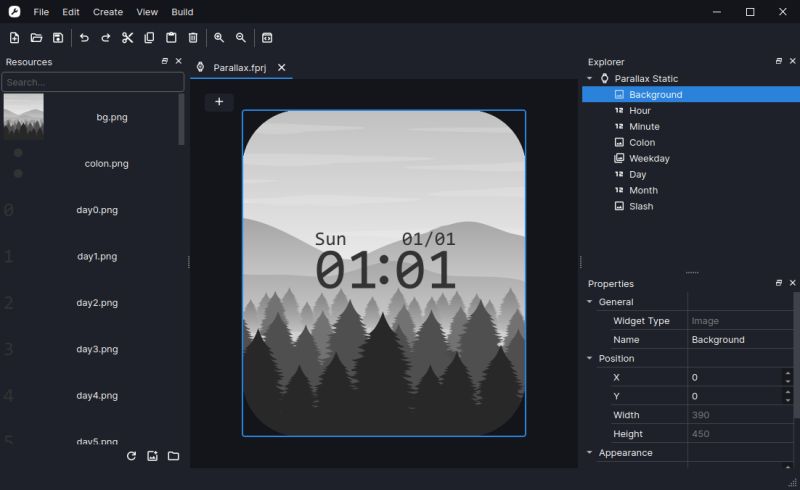Click the Undo toolbar icon

point(84,38)
